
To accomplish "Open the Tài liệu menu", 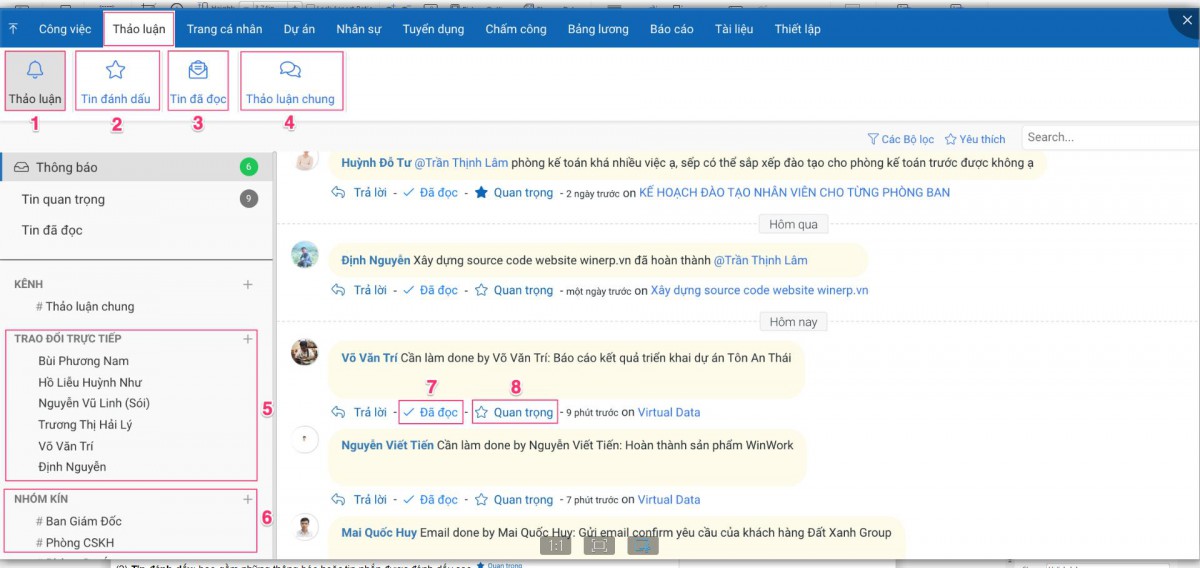I will (733, 29).
